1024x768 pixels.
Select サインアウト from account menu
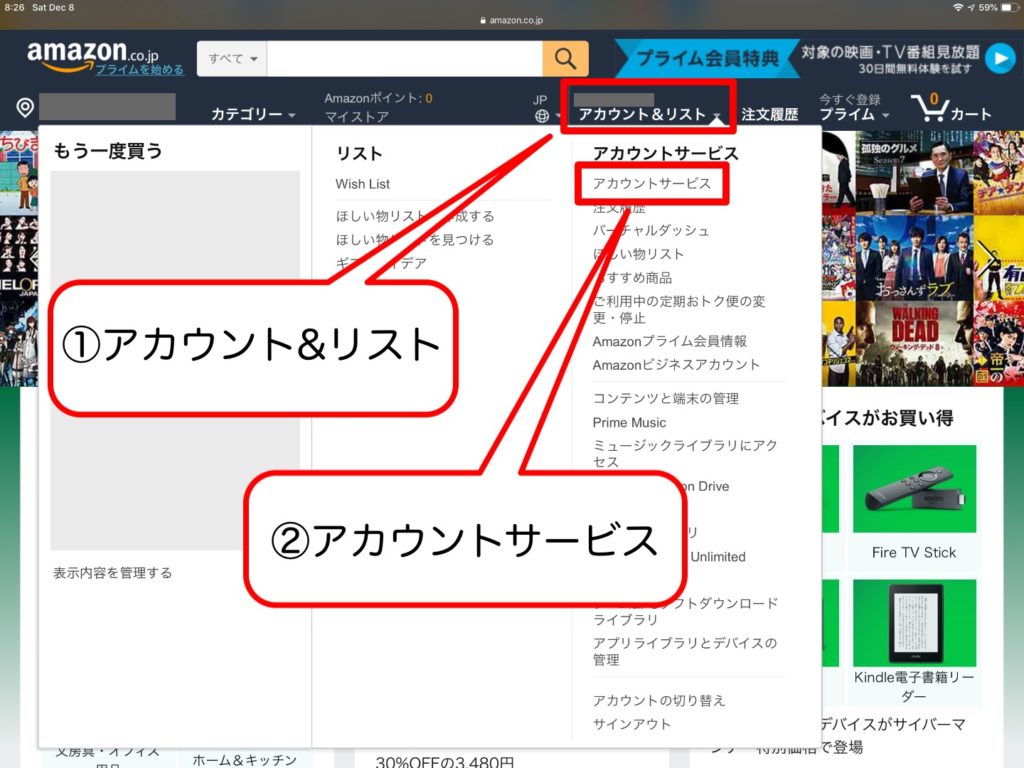click(631, 724)
